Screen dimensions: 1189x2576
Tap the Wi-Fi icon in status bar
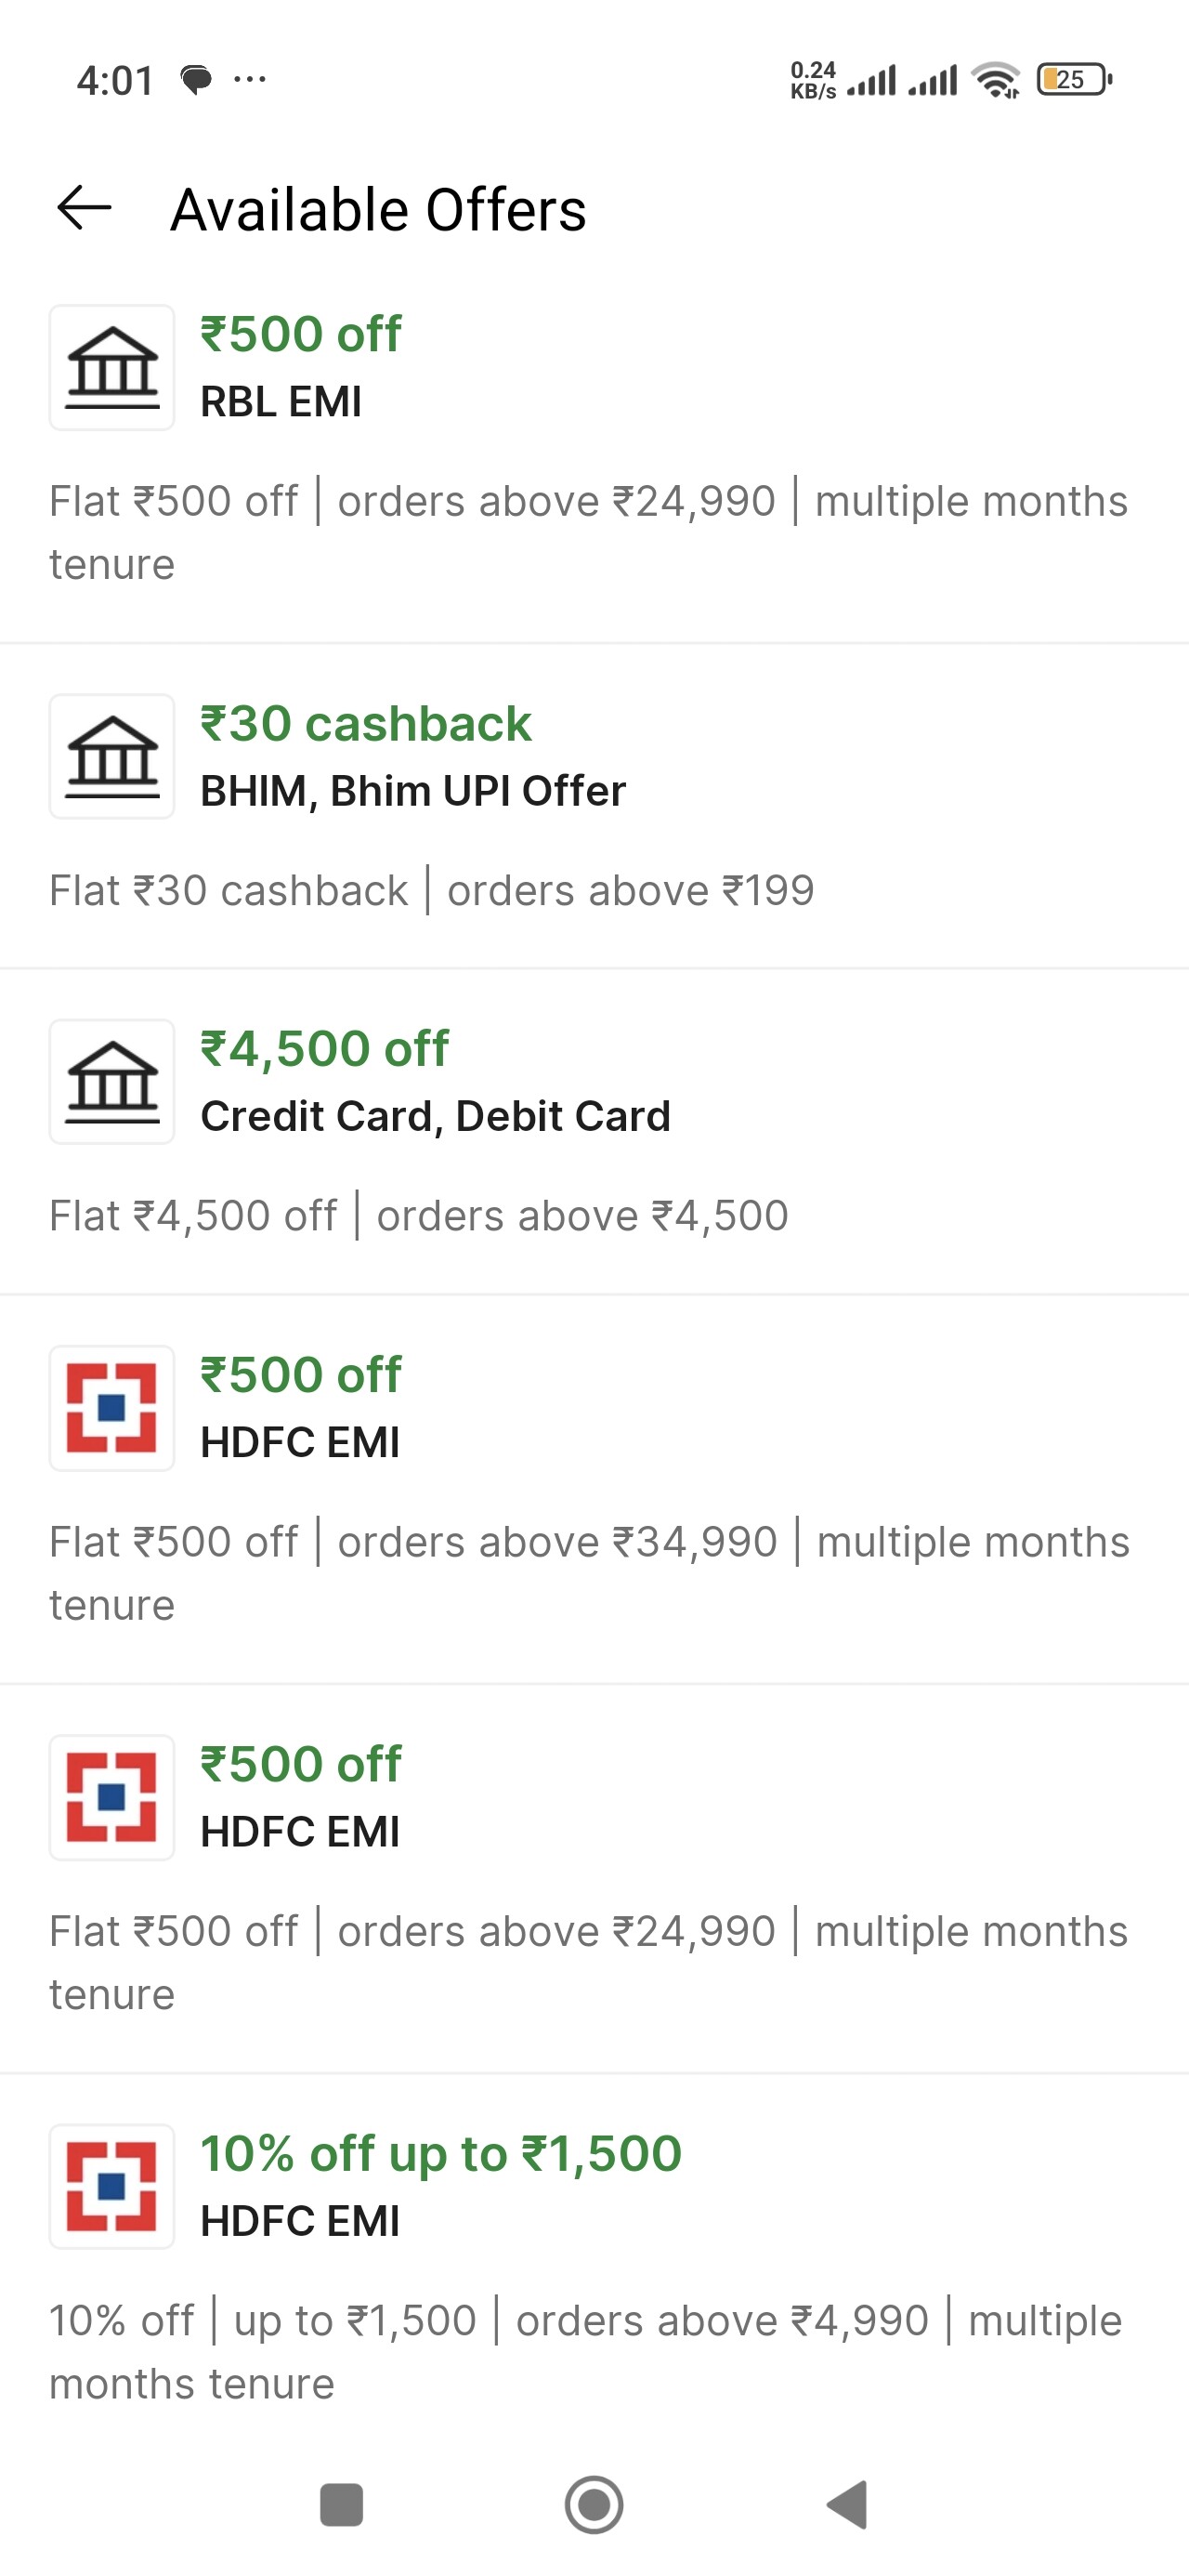(x=996, y=79)
